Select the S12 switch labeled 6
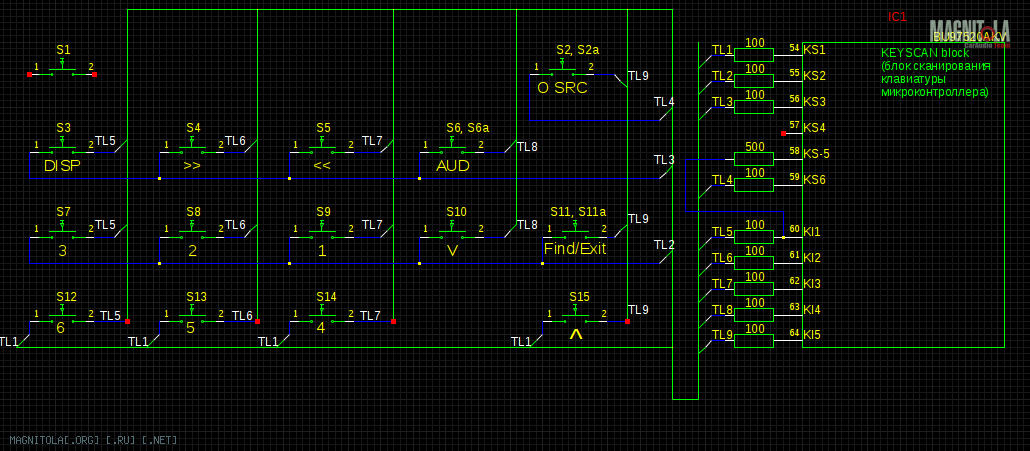1030x451 pixels. point(62,319)
